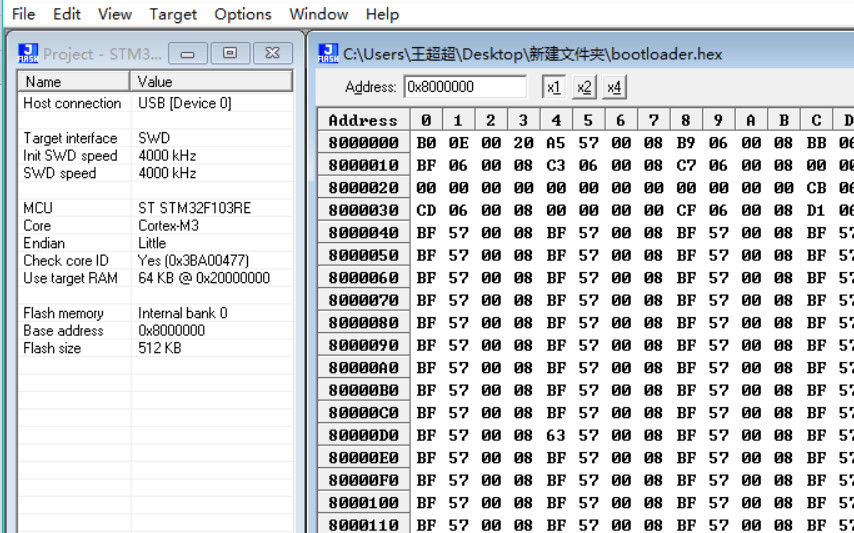
Task: Click the Address input field
Action: (x=465, y=87)
